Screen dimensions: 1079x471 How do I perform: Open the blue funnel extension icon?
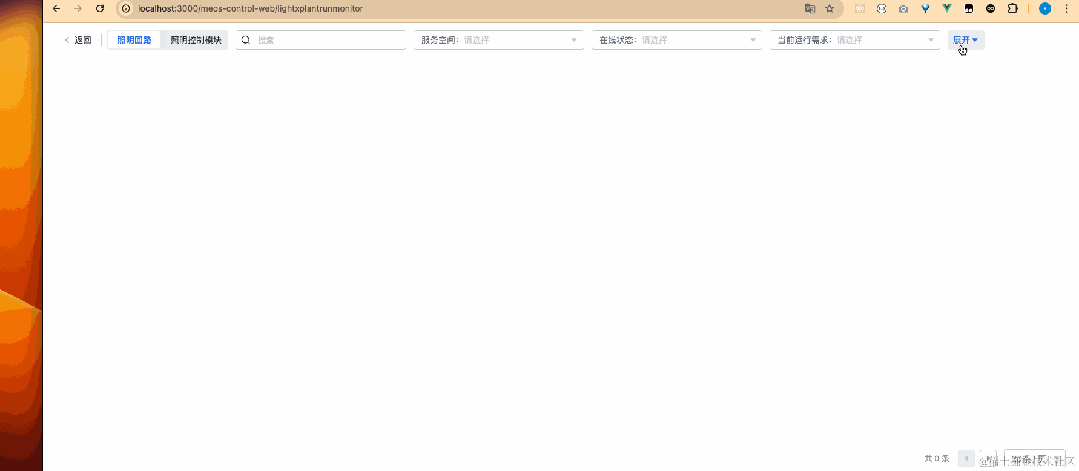926,9
